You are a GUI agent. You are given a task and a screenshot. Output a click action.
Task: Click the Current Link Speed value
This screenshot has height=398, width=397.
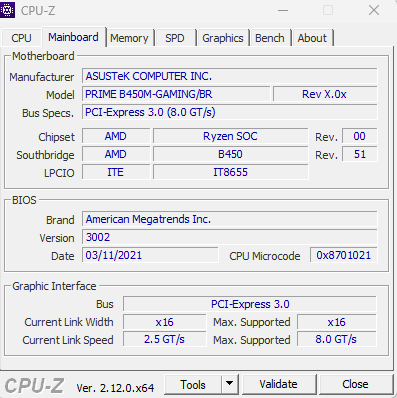tap(164, 339)
